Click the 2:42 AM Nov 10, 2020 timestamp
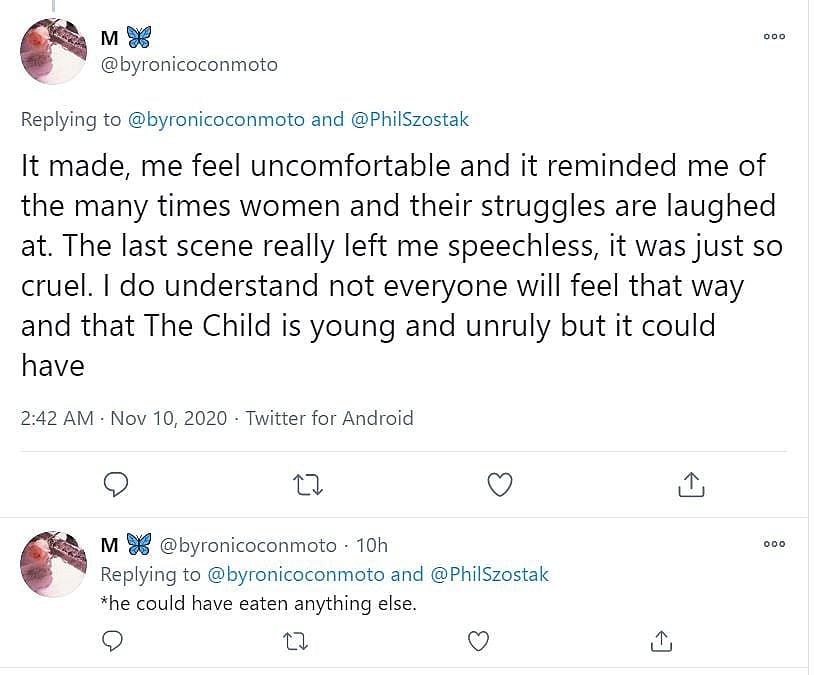 click(123, 418)
